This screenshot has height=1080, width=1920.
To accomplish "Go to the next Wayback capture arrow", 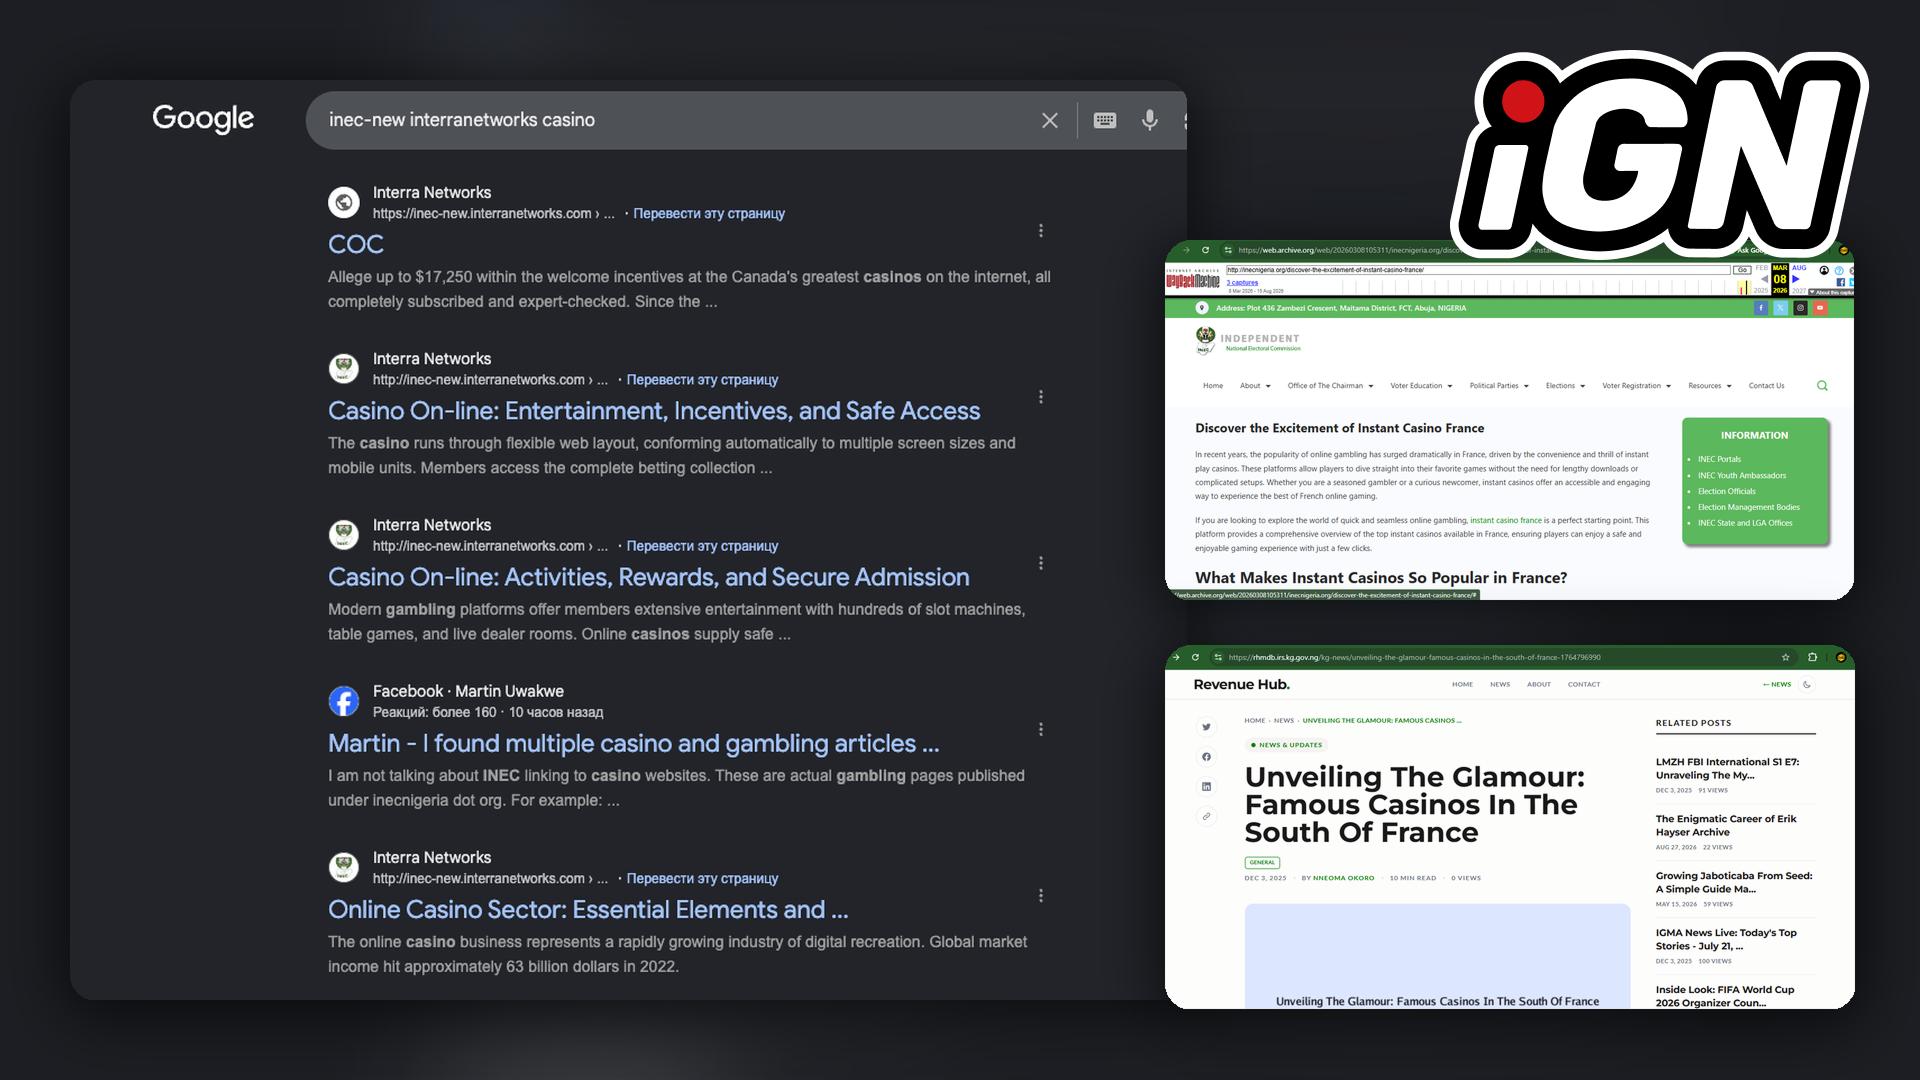I will [x=1796, y=279].
